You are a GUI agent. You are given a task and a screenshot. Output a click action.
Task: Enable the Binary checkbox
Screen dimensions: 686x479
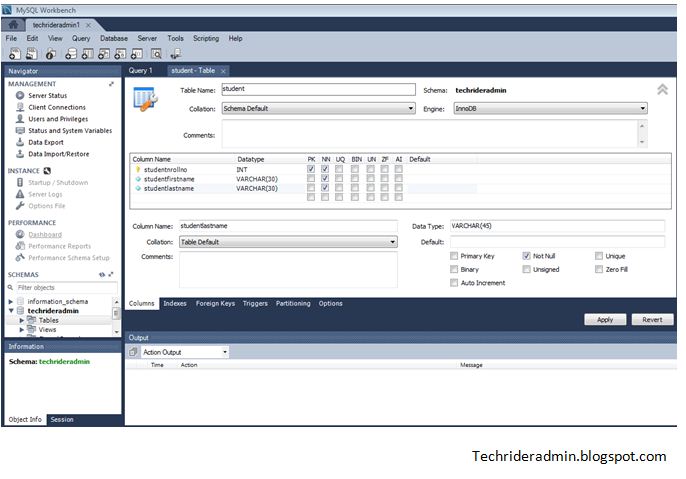tap(454, 269)
